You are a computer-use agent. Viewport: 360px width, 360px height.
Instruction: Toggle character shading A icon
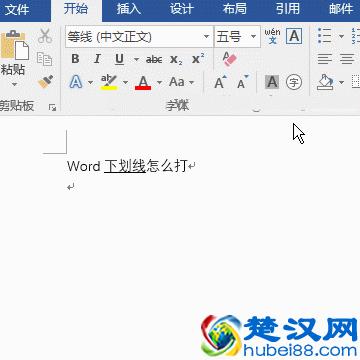[x=272, y=82]
